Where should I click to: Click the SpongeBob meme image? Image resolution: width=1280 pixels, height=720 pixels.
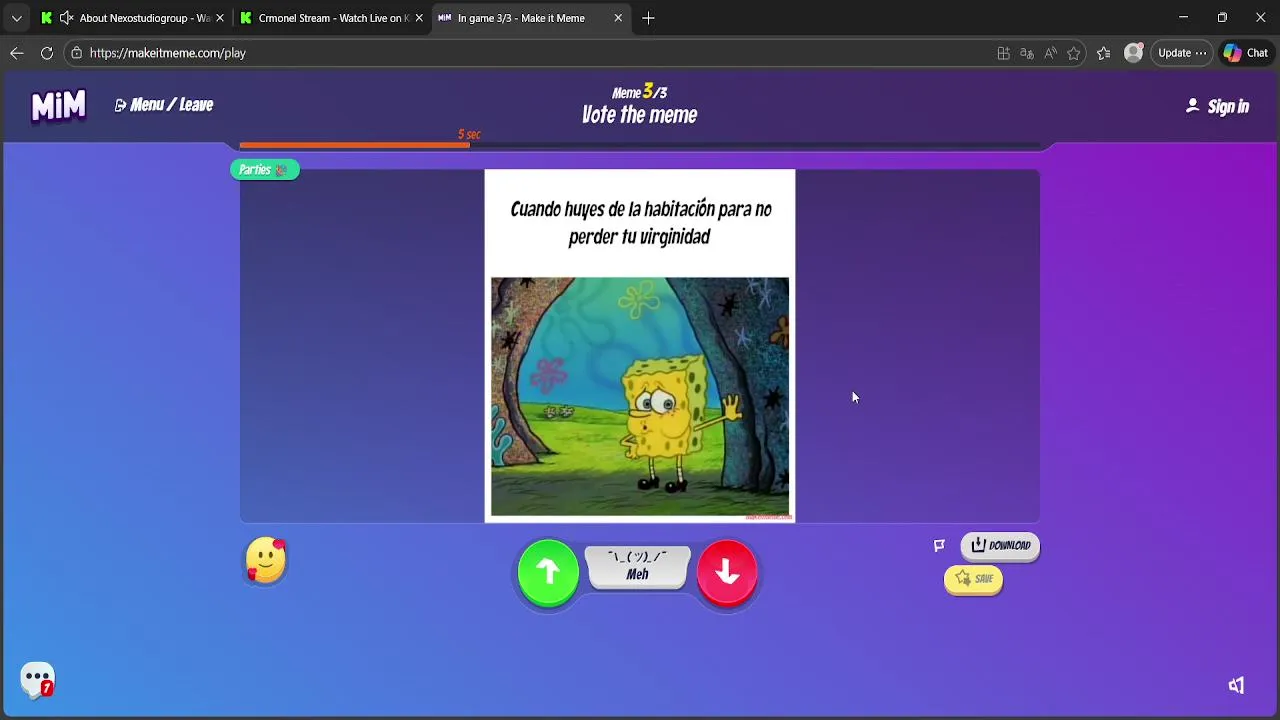tap(640, 397)
